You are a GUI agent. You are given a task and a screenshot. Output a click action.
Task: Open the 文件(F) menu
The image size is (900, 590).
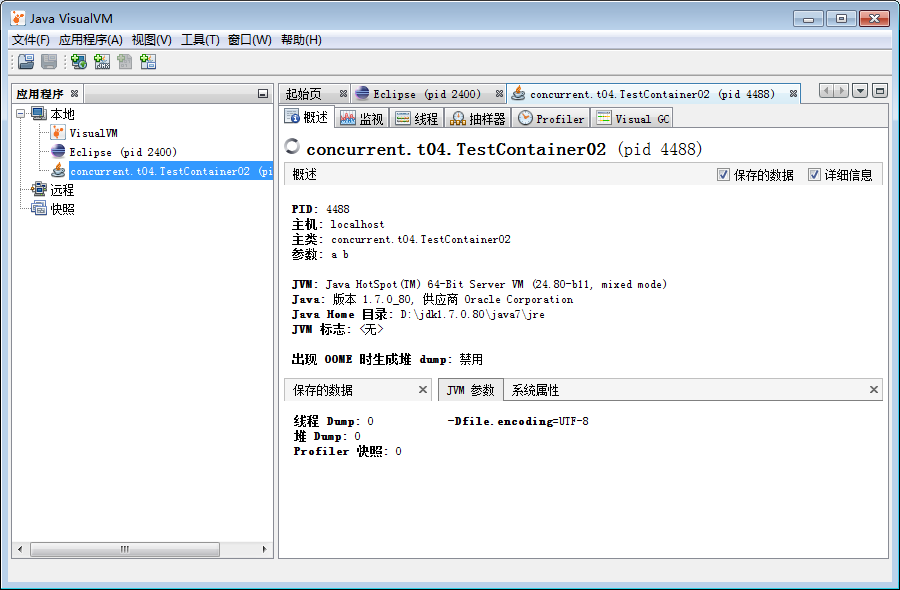pos(31,40)
